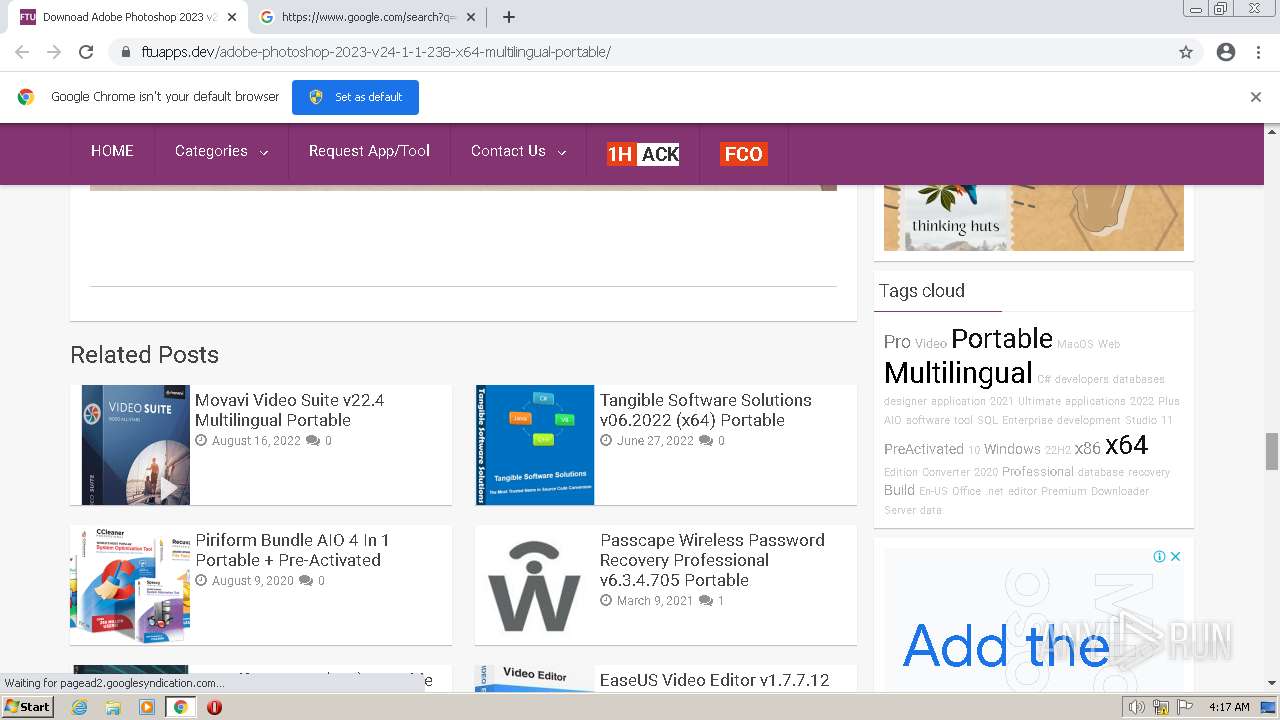
Task: Bookmark this page with the star icon
Action: tap(1186, 52)
